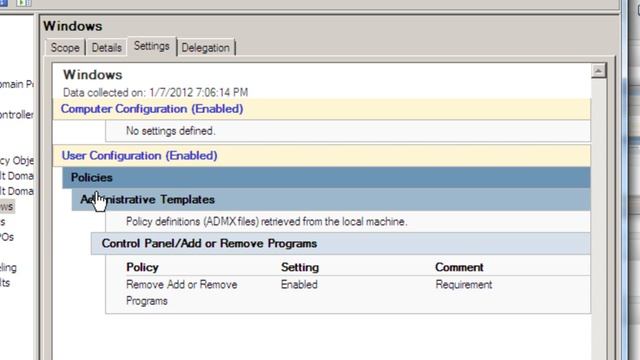Open the Delegation tab

(206, 47)
